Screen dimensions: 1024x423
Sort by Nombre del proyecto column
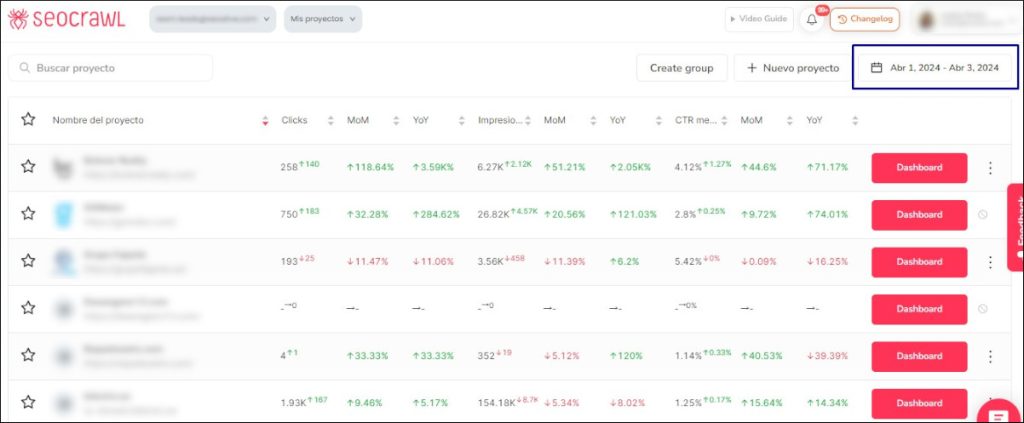point(265,121)
